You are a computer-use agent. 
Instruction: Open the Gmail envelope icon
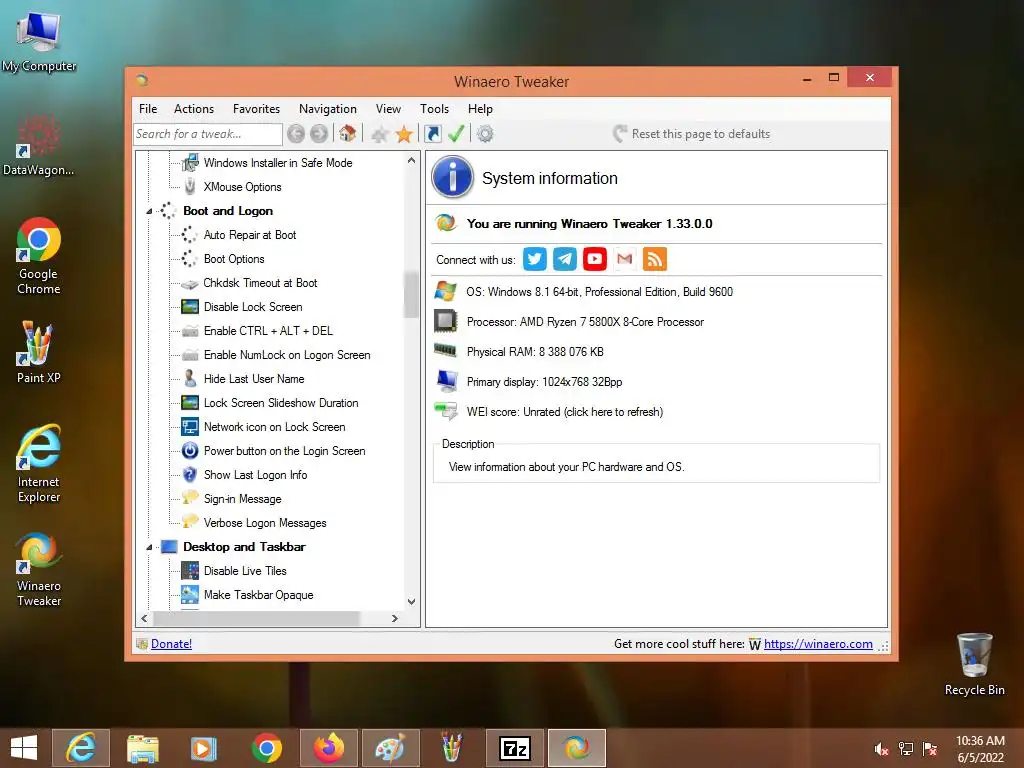(x=625, y=259)
